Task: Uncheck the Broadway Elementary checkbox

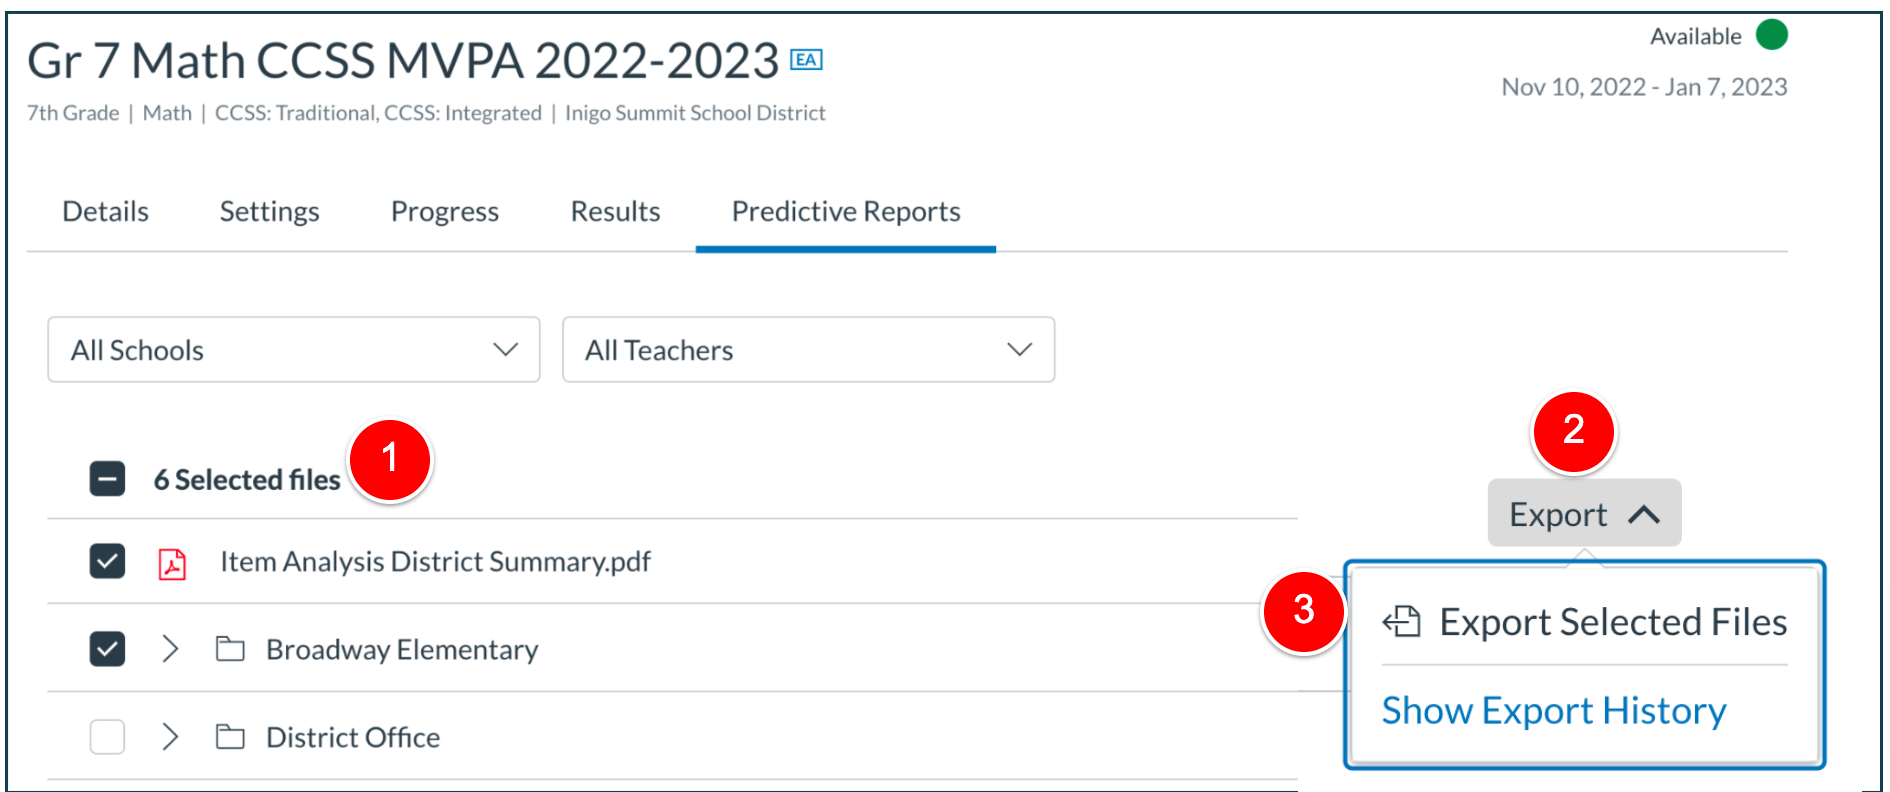Action: 106,647
